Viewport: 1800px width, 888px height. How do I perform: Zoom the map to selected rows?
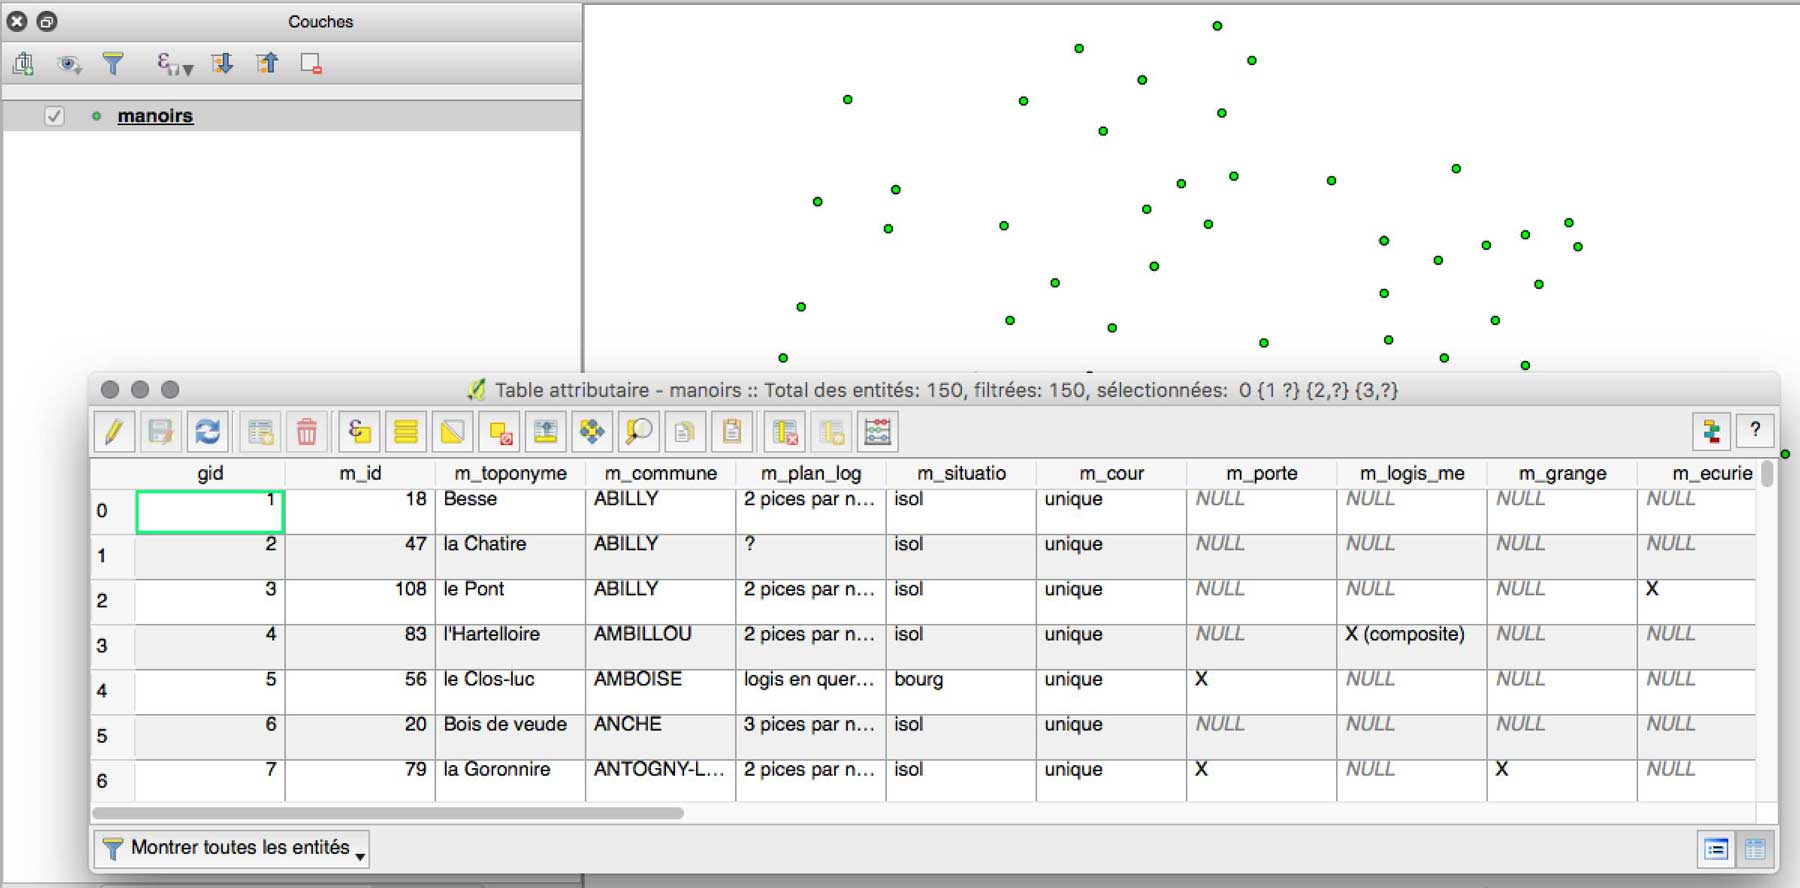pos(638,432)
